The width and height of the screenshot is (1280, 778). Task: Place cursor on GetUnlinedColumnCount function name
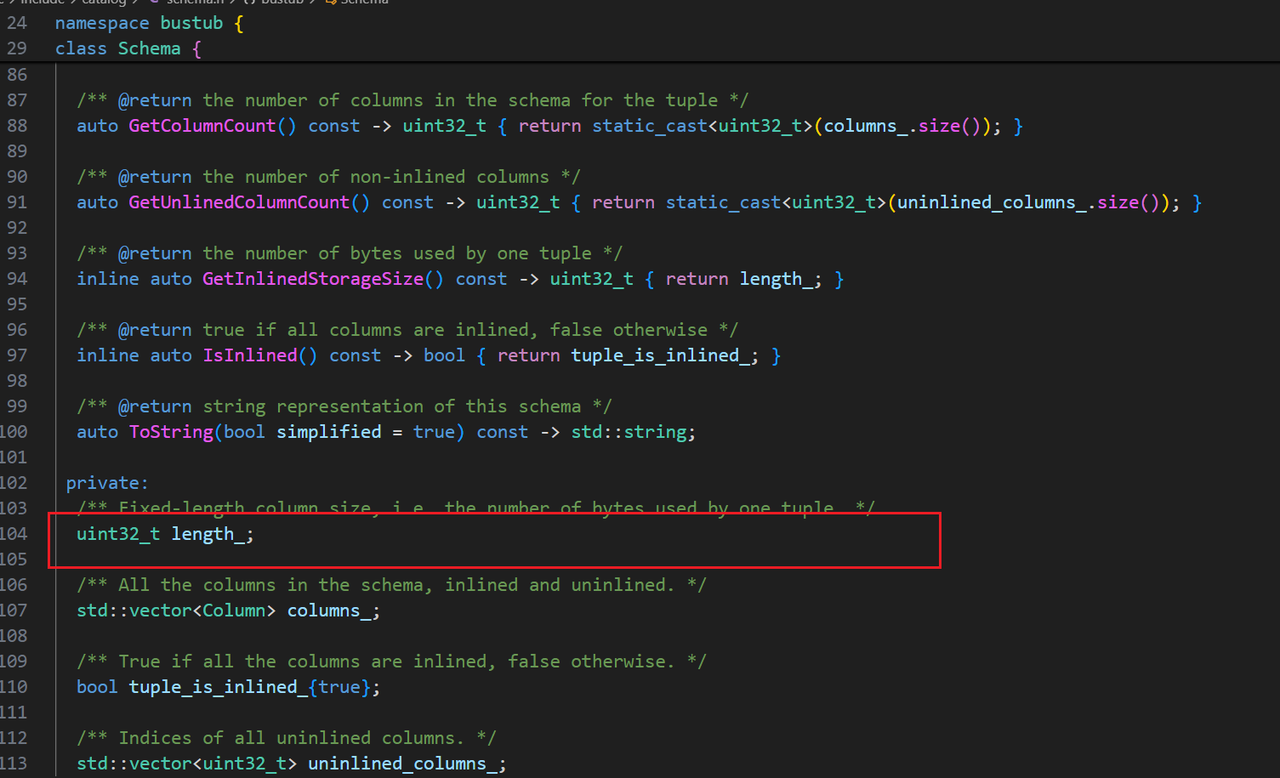[x=239, y=202]
